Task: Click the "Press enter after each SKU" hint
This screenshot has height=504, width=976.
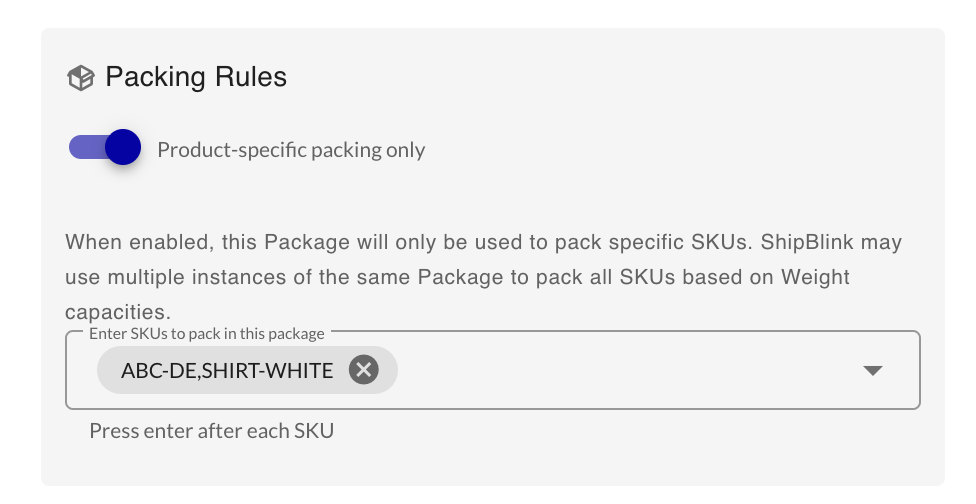Action: [x=211, y=432]
